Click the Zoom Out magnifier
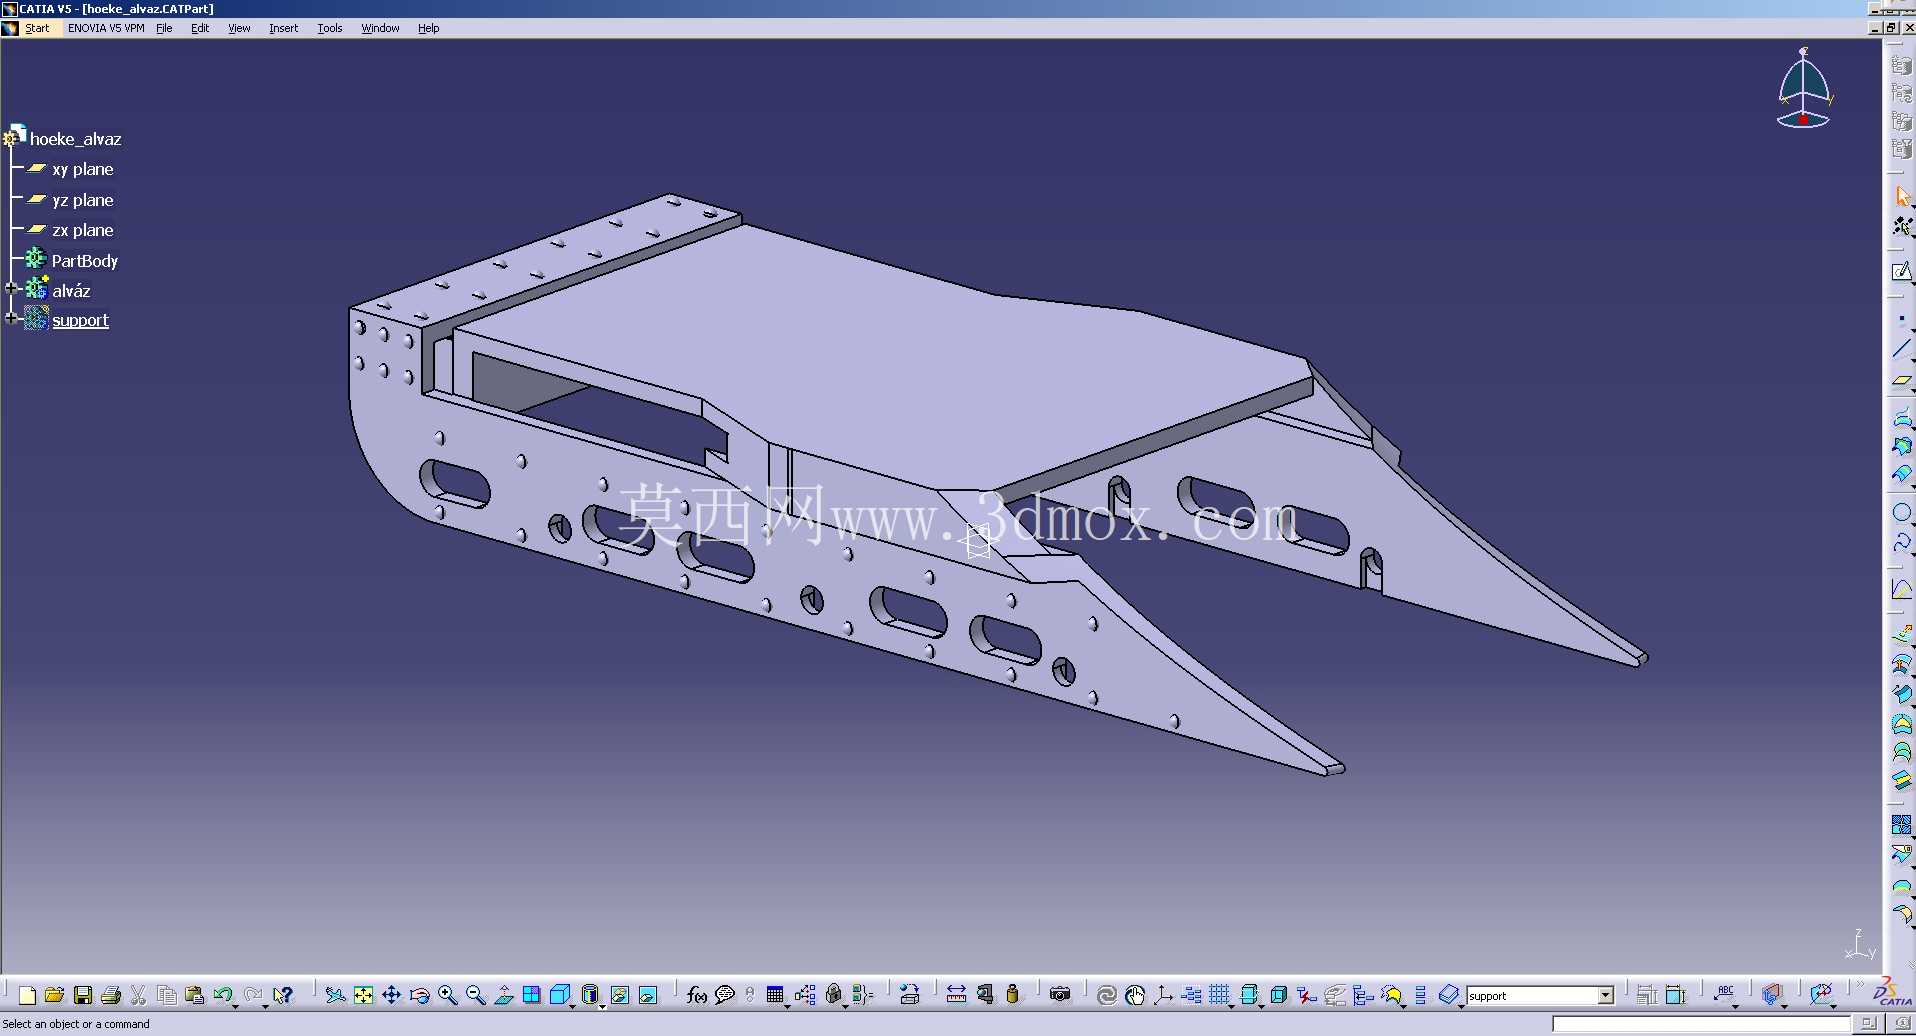The image size is (1916, 1036). pos(475,995)
